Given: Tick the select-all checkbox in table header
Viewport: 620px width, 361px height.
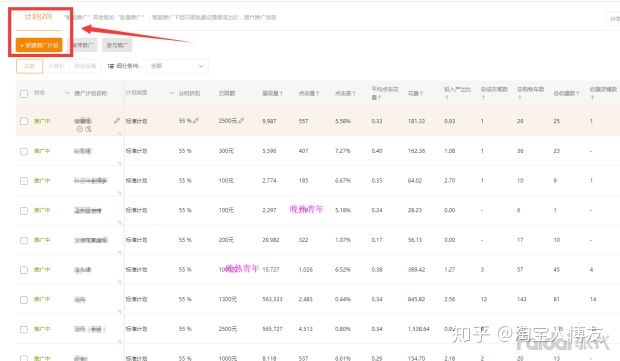Looking at the screenshot, I should pyautogui.click(x=24, y=94).
